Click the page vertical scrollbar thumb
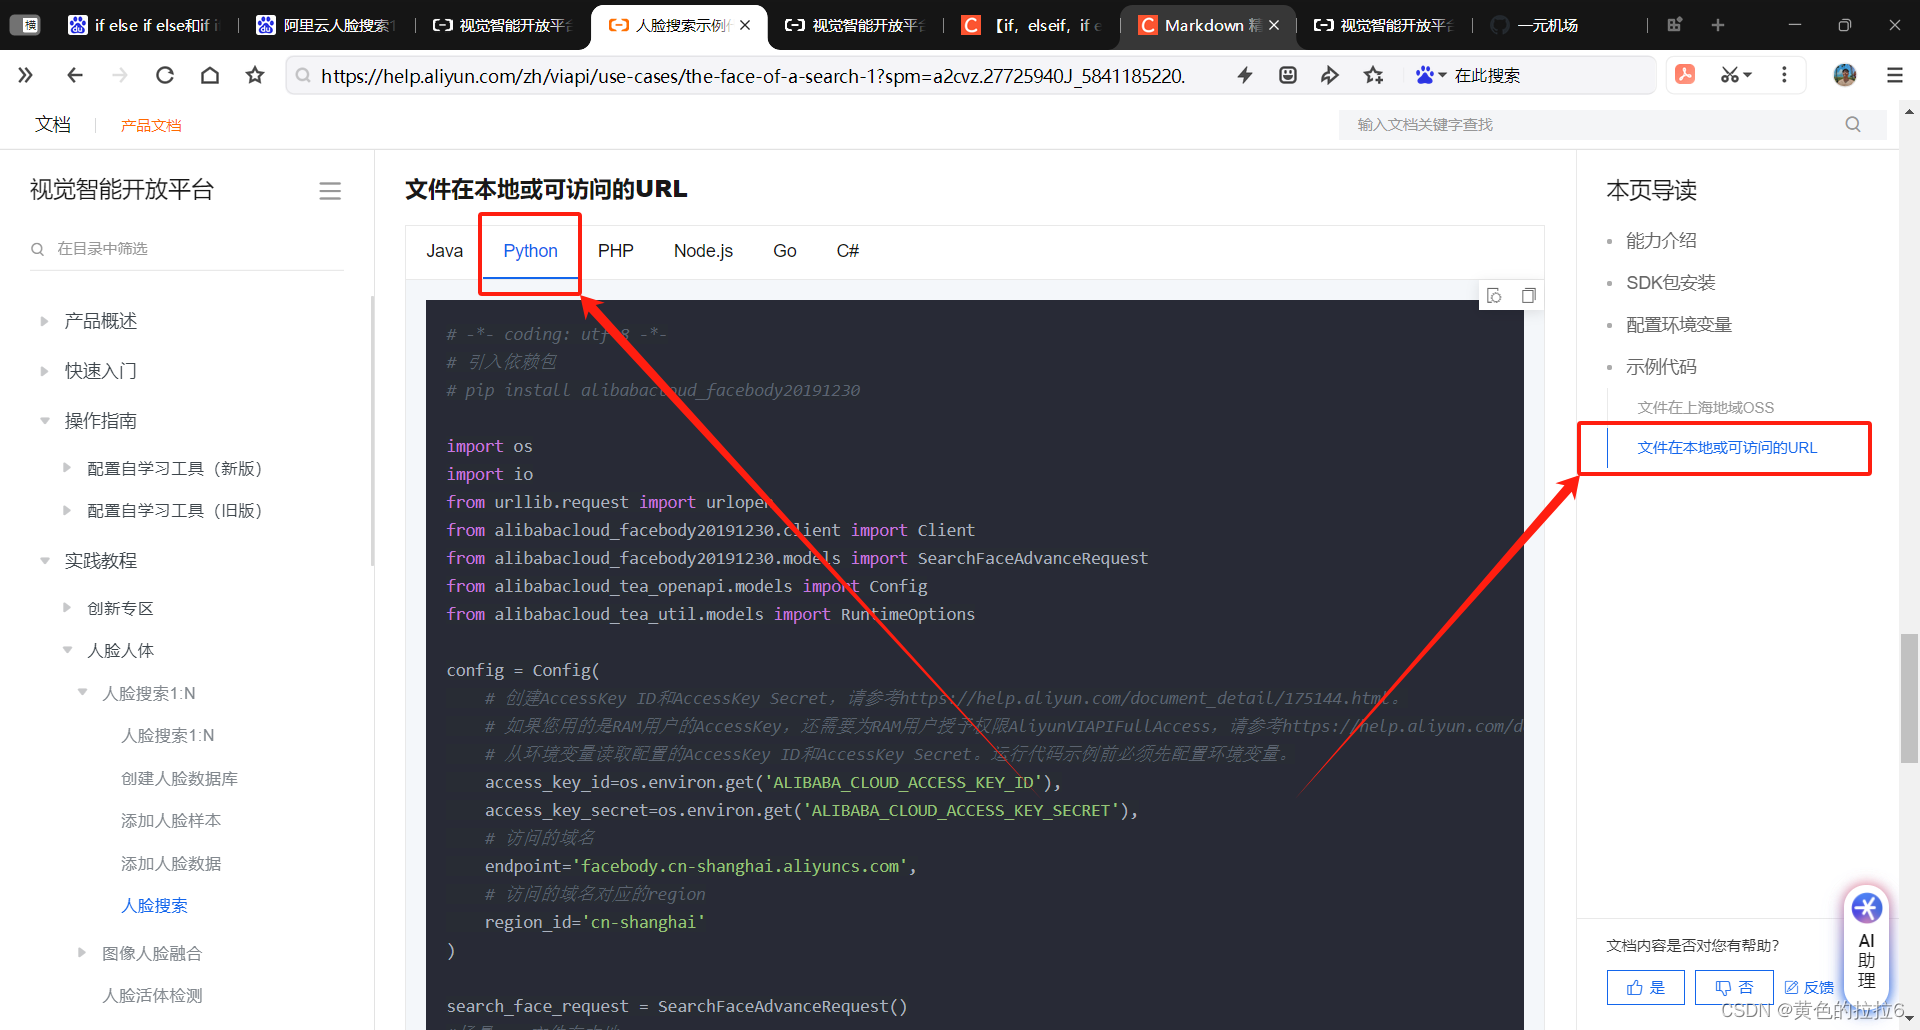This screenshot has height=1030, width=1920. coord(1909,698)
